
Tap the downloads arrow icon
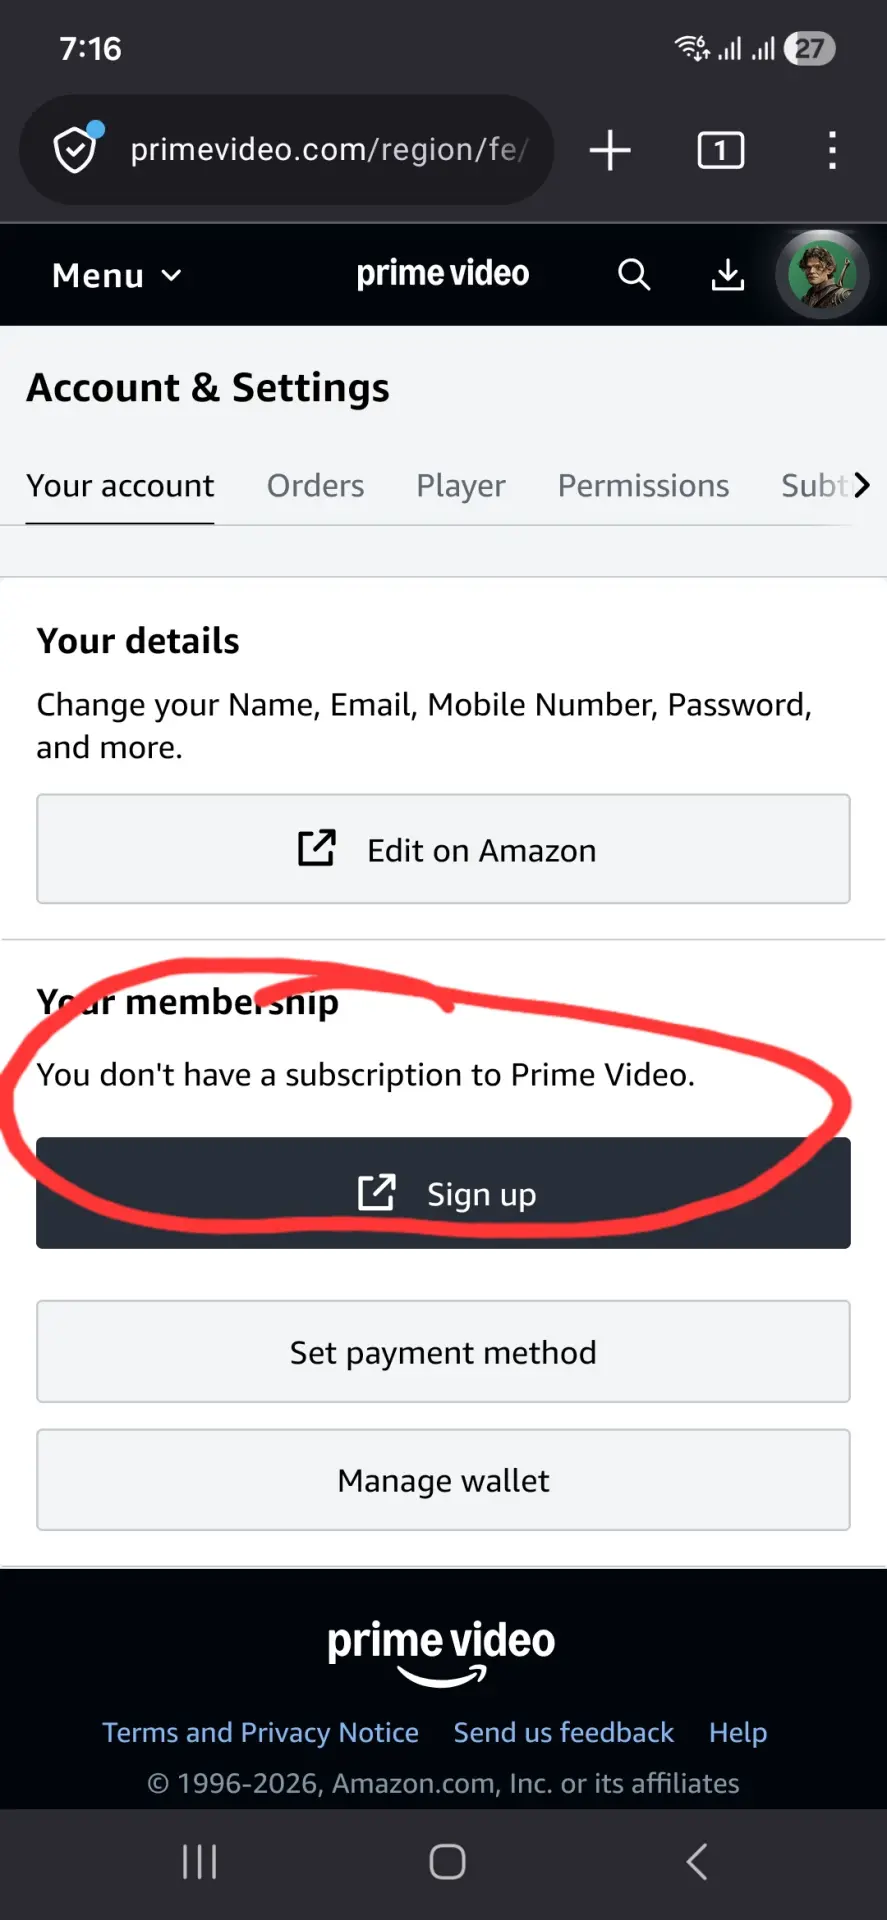(x=728, y=274)
